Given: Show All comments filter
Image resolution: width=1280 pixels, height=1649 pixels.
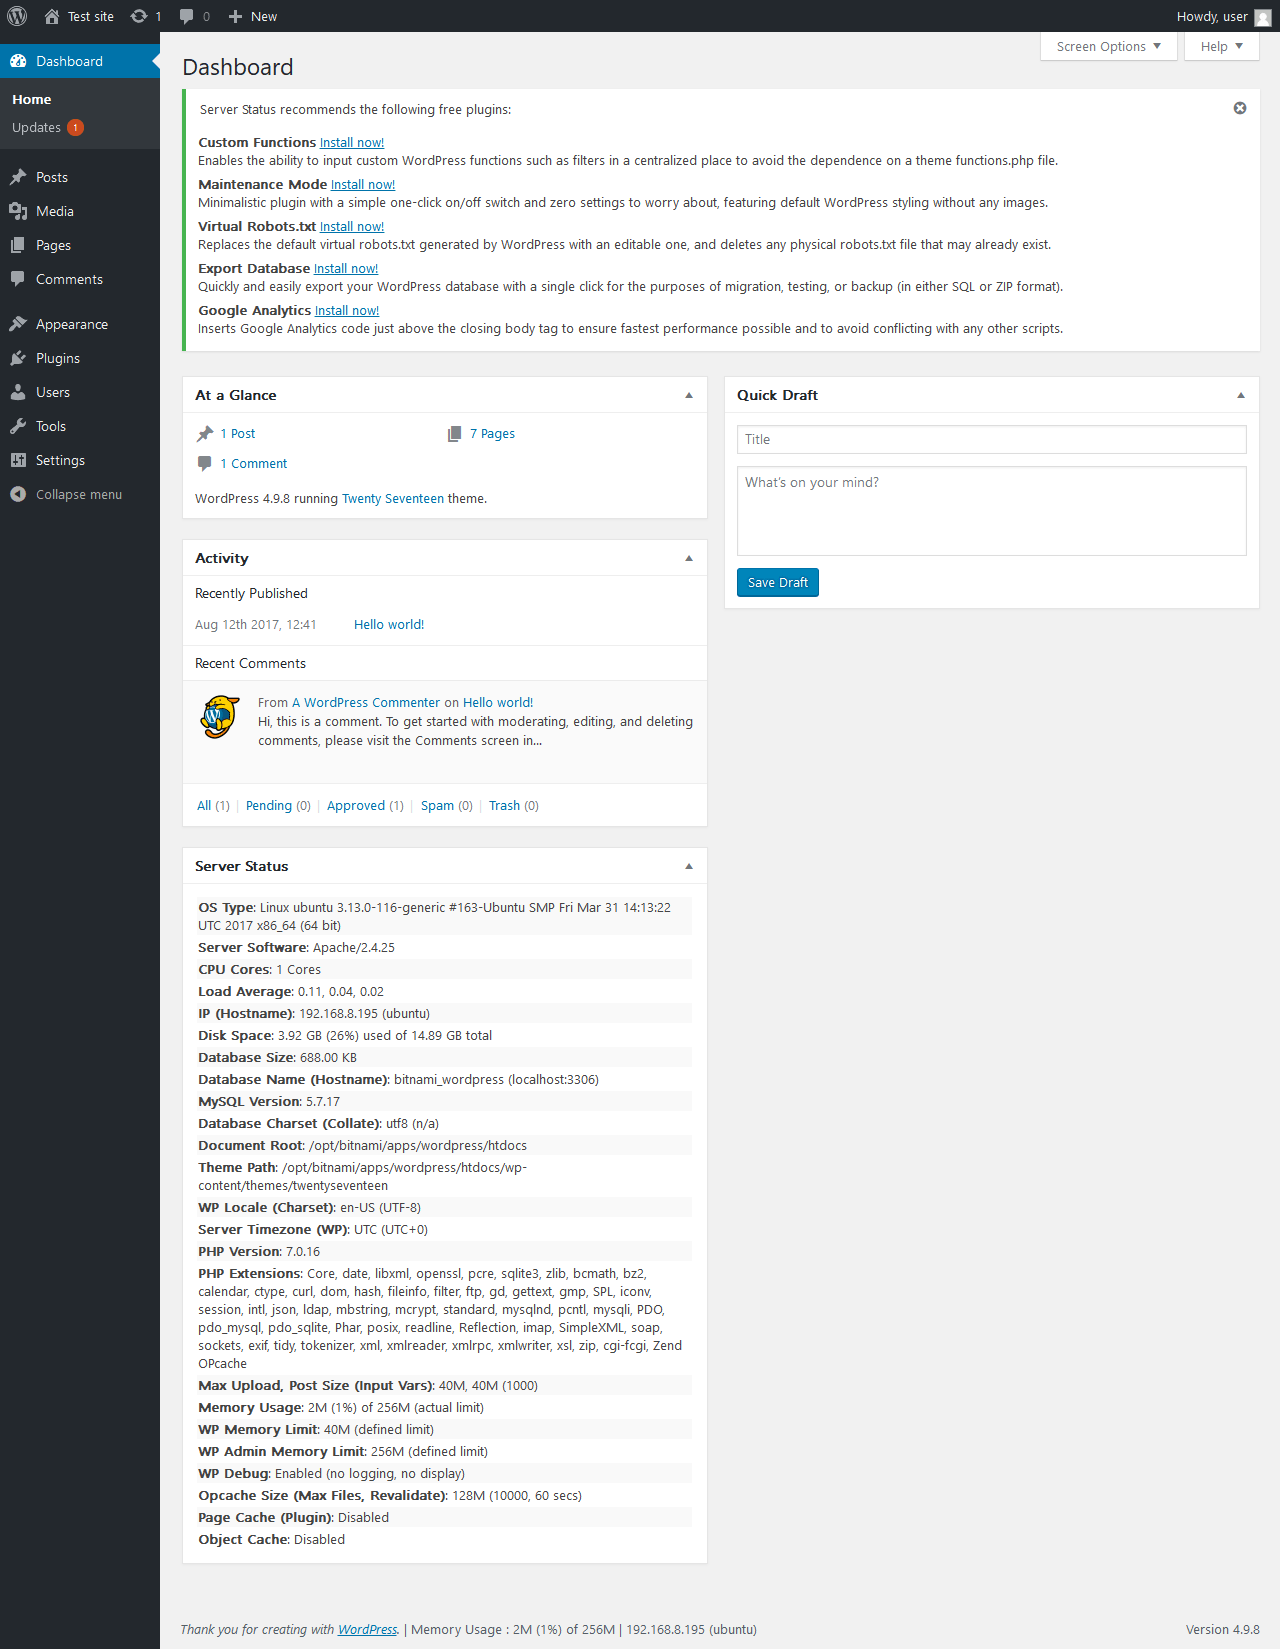Looking at the screenshot, I should click(204, 805).
